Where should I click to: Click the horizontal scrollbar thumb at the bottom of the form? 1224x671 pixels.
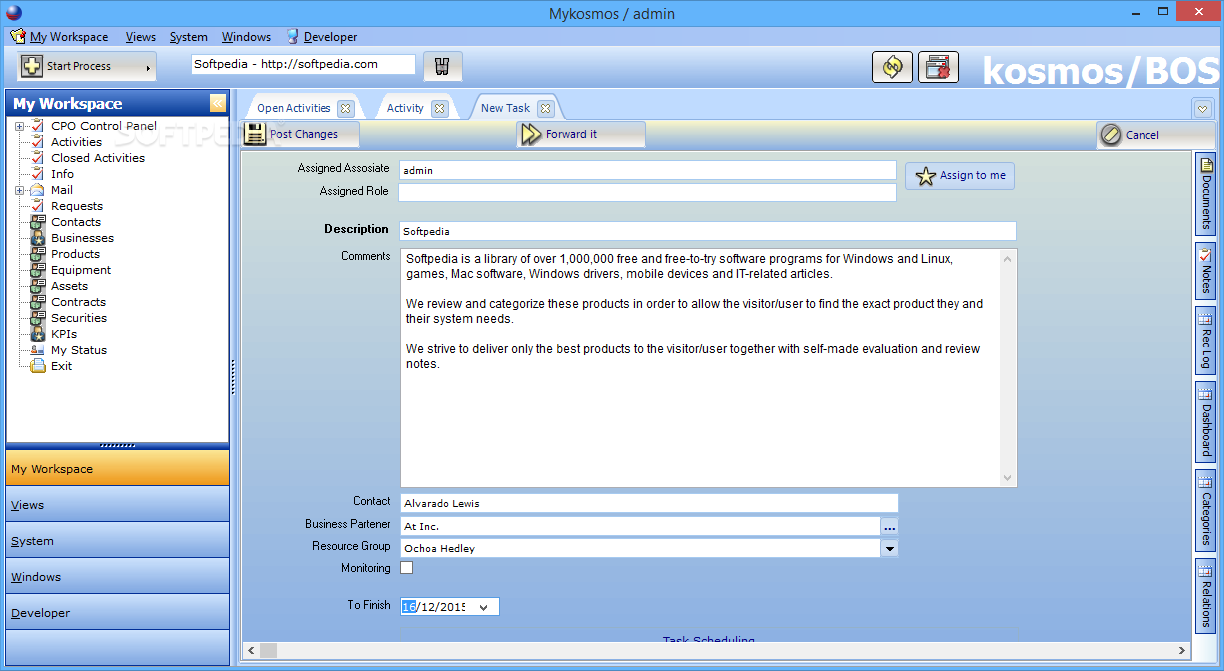269,651
